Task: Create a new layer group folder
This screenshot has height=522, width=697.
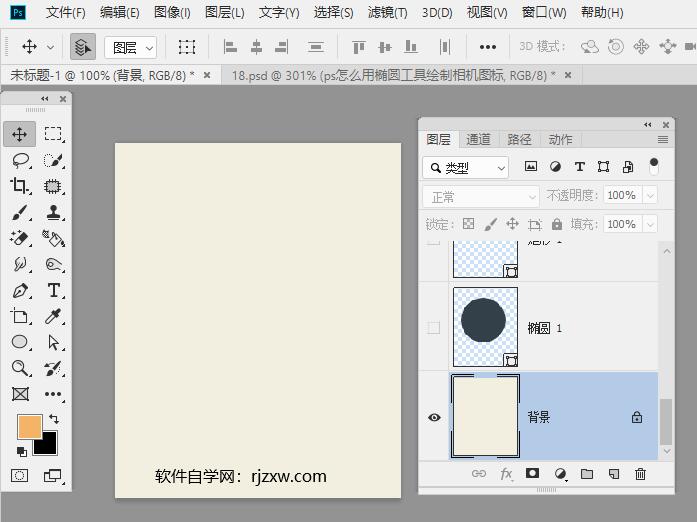Action: click(x=587, y=474)
